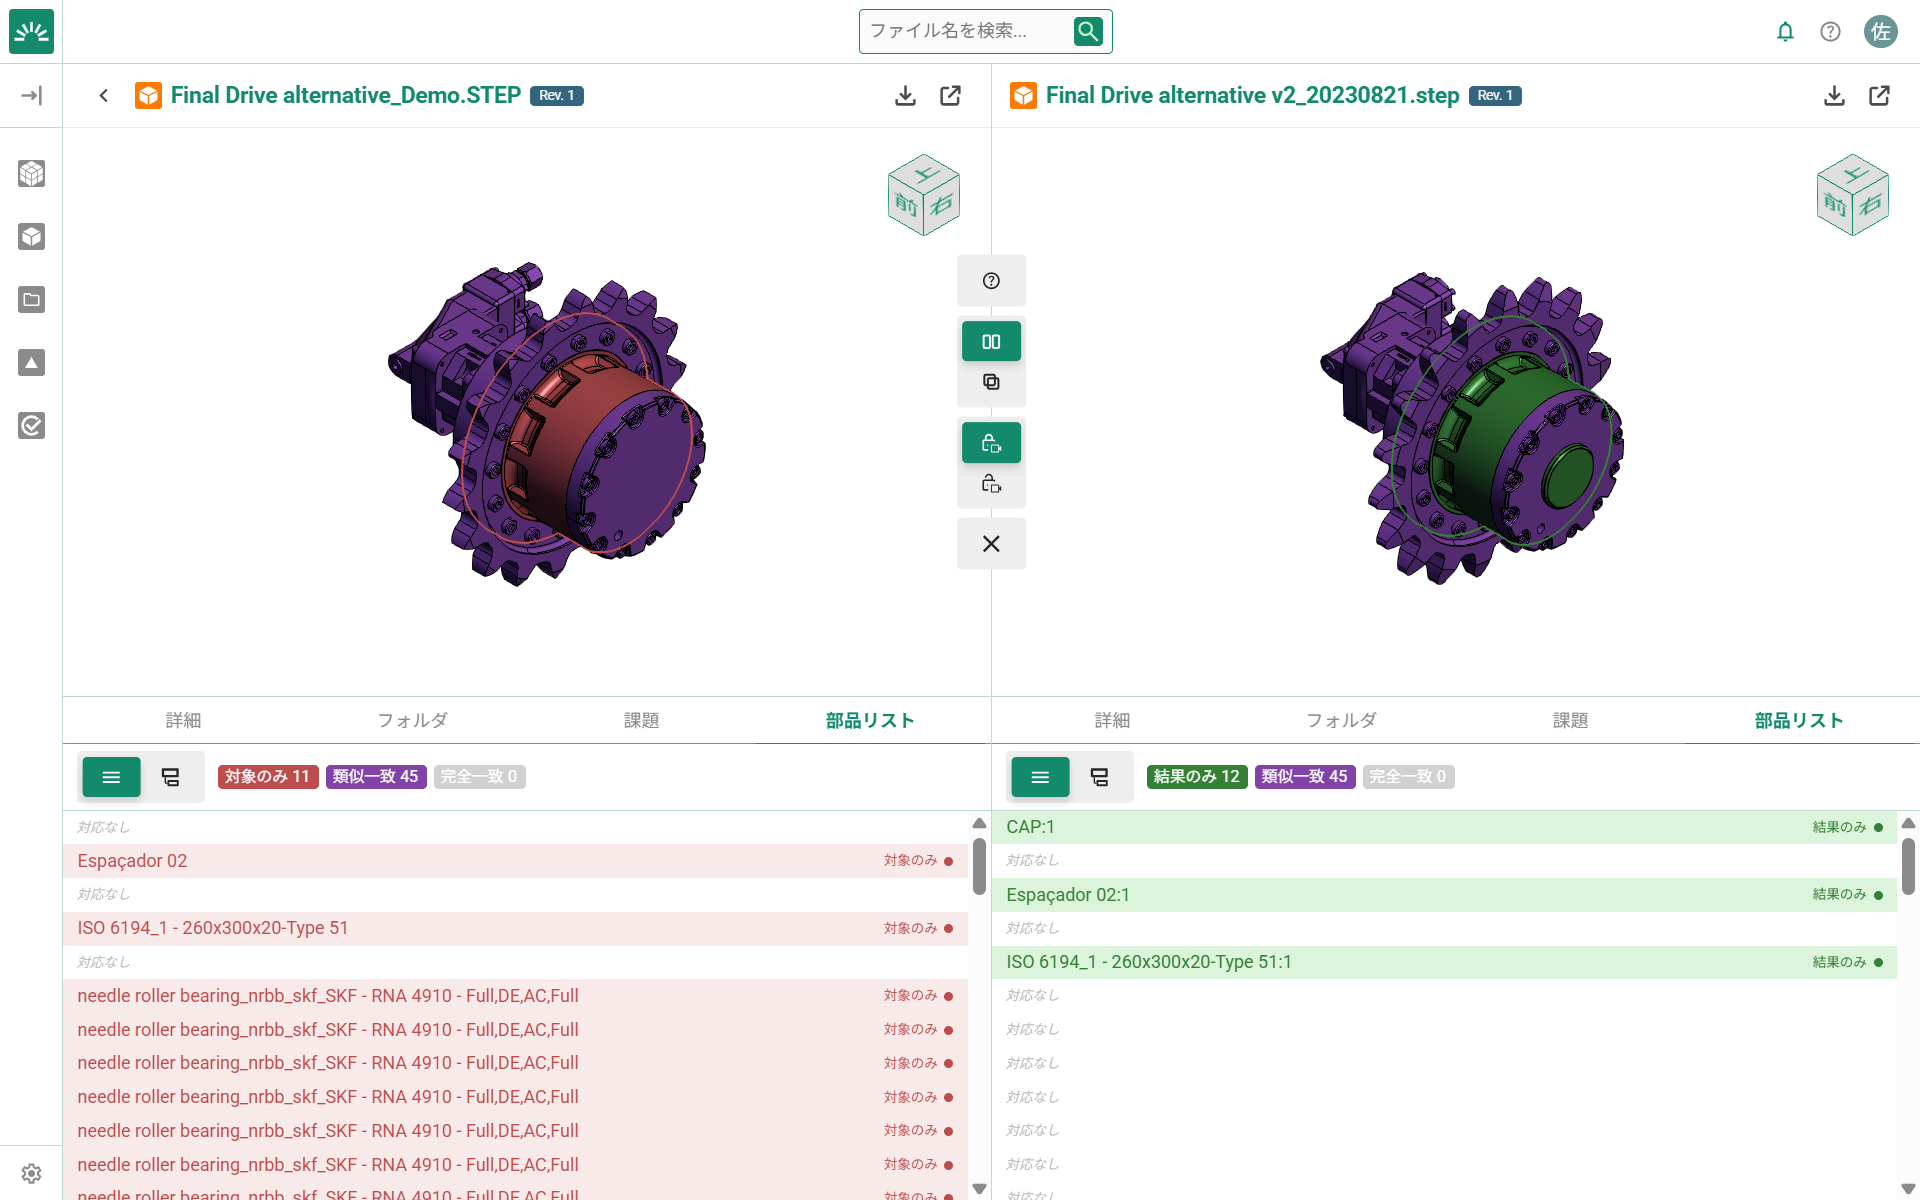1920x1200 pixels.
Task: Toggle left 類似一致 45 filter
Action: [376, 777]
